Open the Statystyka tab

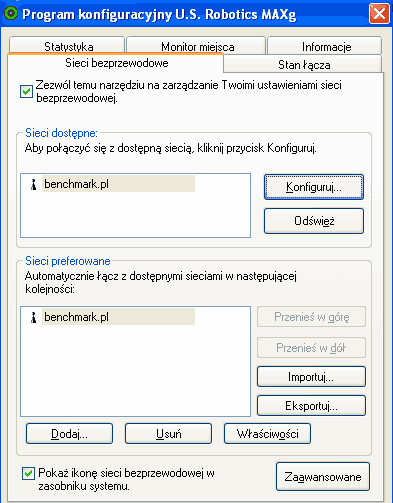67,46
